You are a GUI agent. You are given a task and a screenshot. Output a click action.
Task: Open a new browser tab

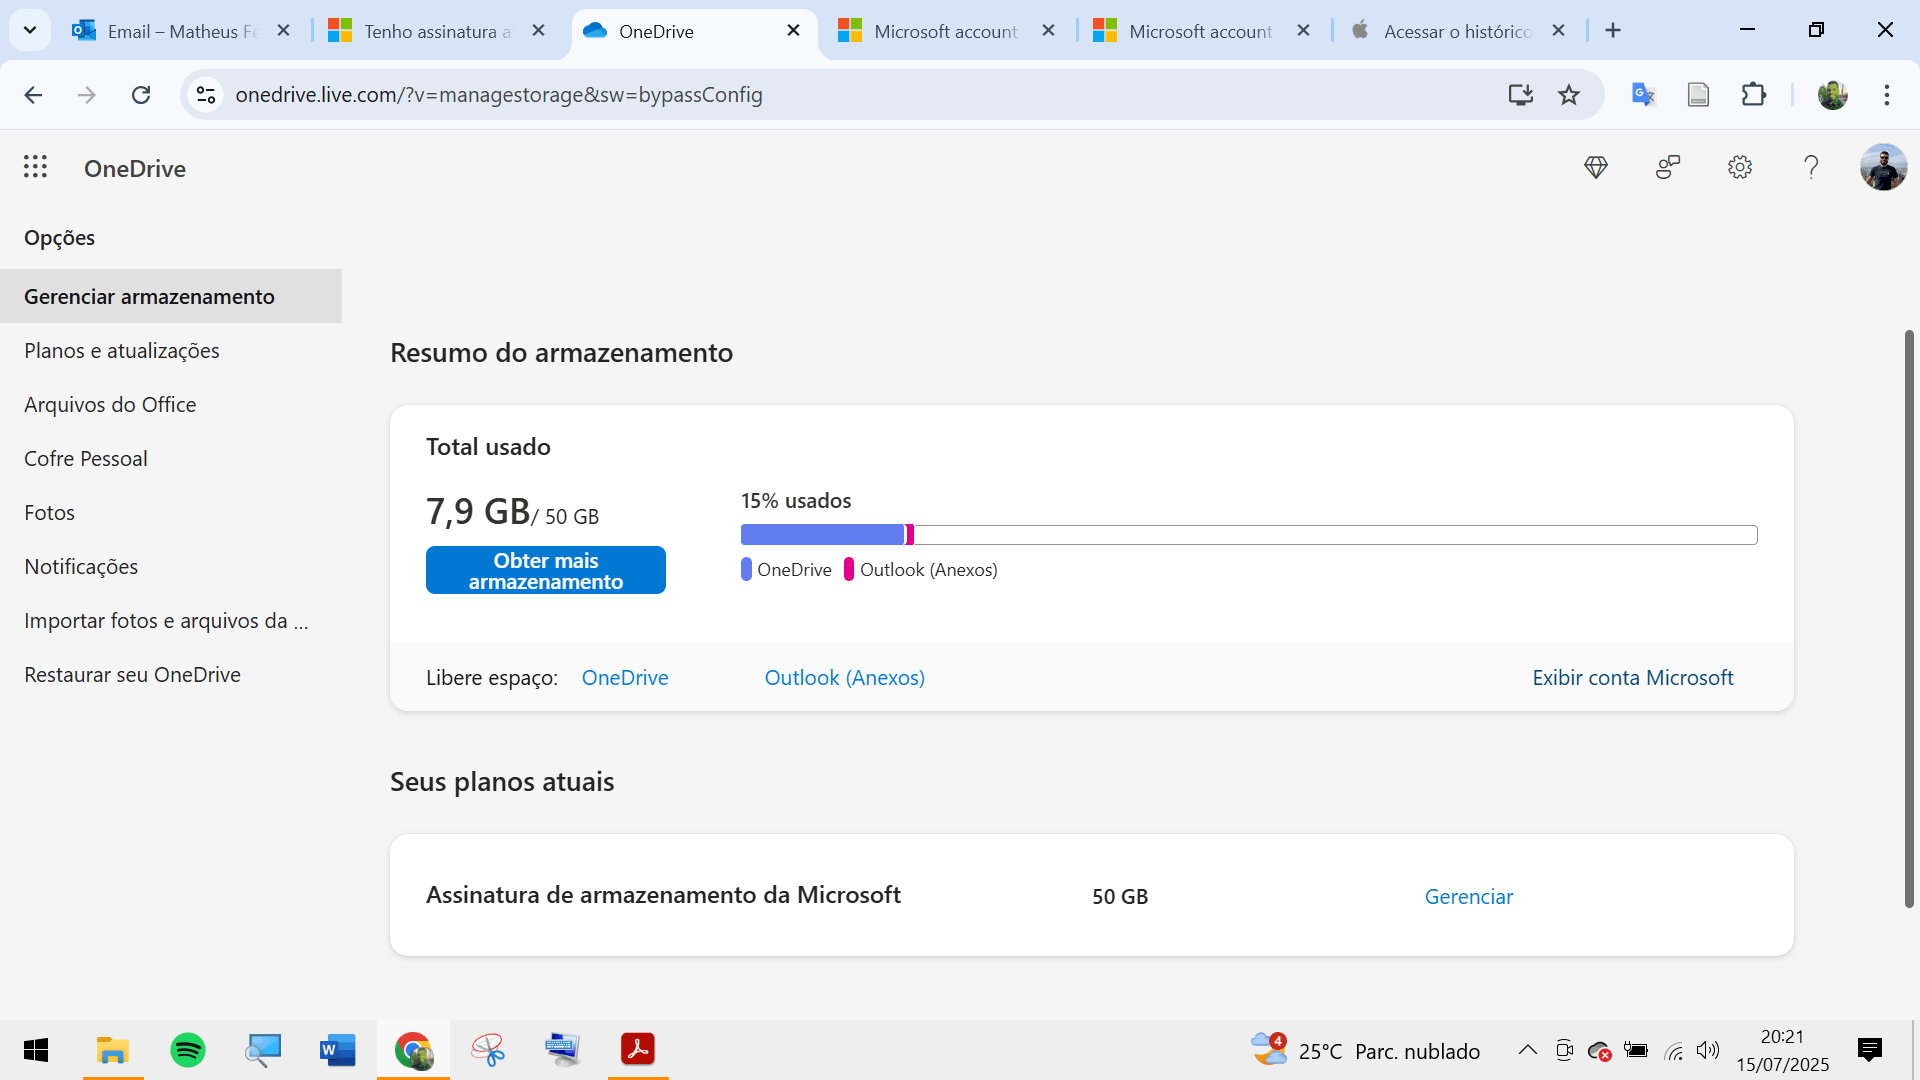tap(1613, 31)
